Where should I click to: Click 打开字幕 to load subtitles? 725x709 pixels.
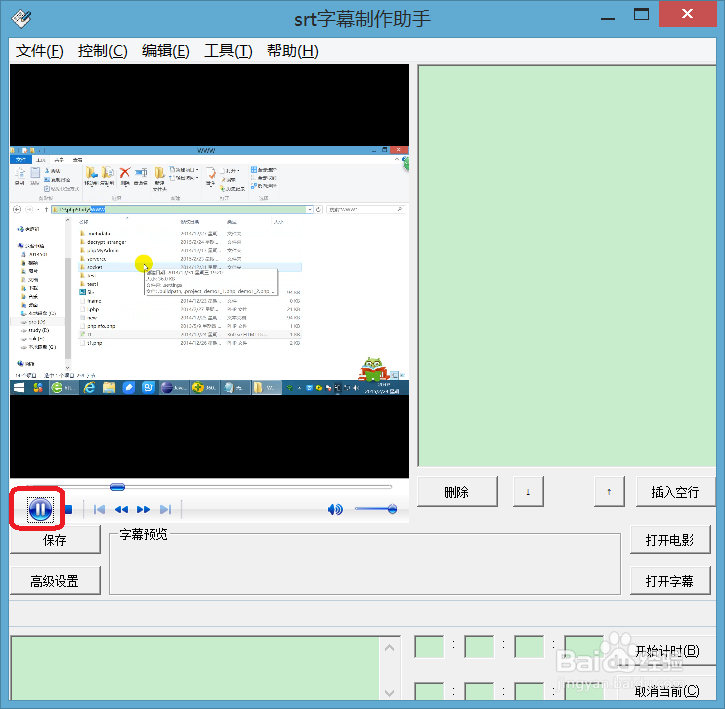click(670, 580)
